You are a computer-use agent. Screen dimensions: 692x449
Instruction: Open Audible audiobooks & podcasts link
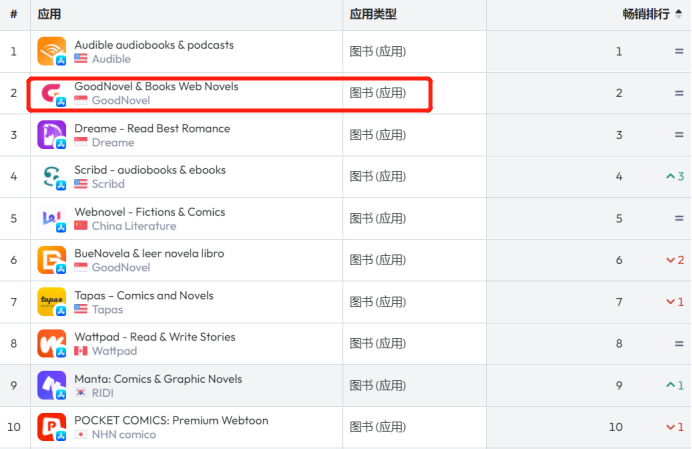coord(154,45)
